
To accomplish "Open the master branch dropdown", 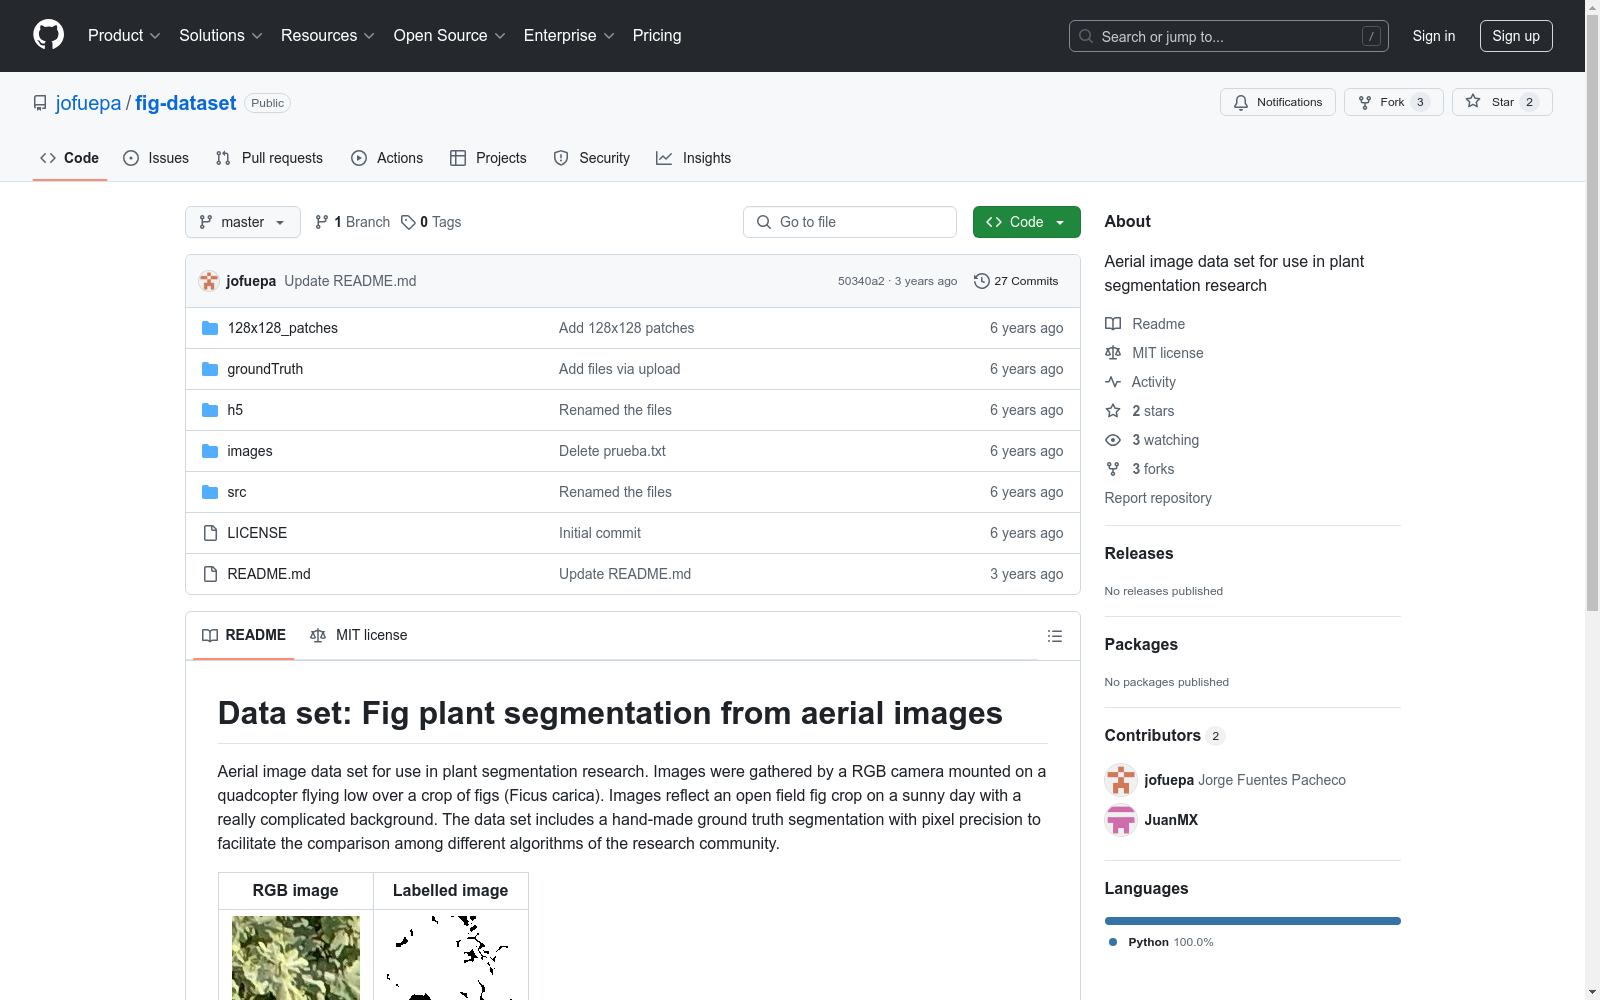I will [243, 222].
